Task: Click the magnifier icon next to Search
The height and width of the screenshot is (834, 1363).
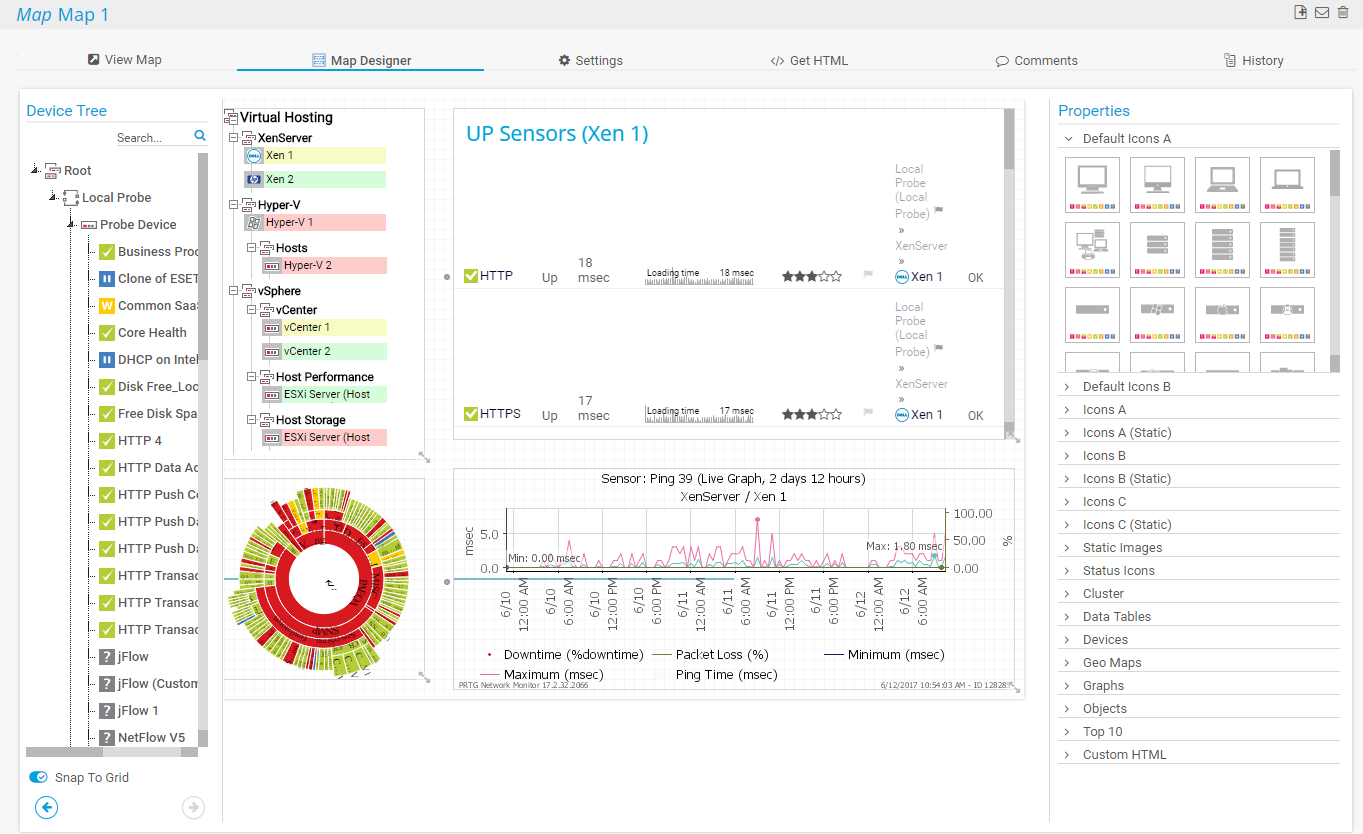Action: (200, 136)
